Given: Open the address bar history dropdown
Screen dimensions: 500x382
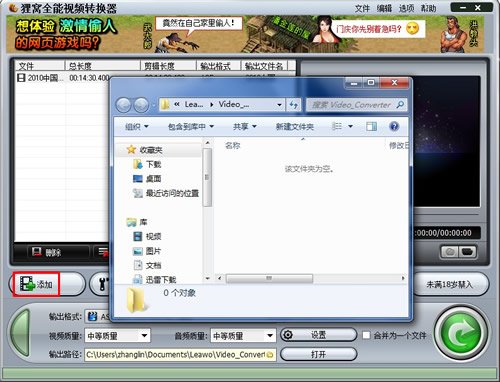Looking at the screenshot, I should tap(279, 105).
